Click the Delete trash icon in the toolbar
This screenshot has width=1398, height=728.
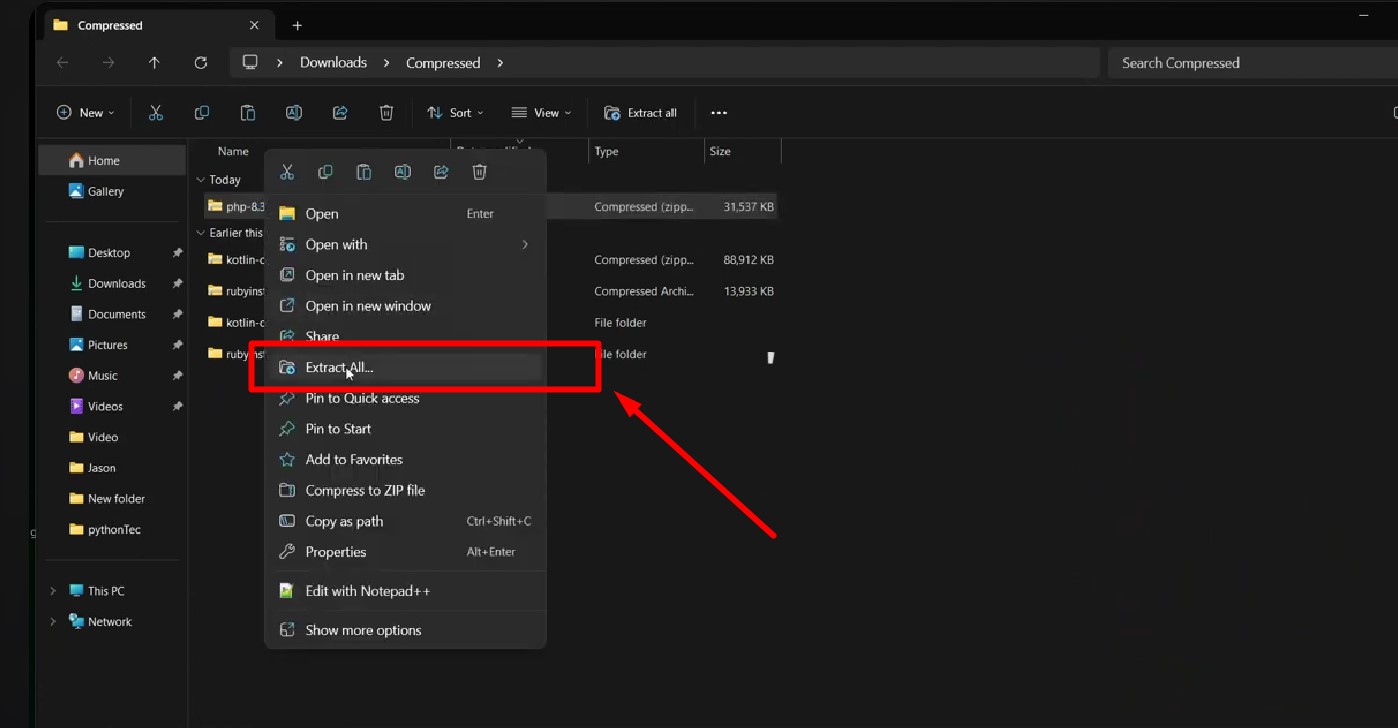[x=386, y=113]
